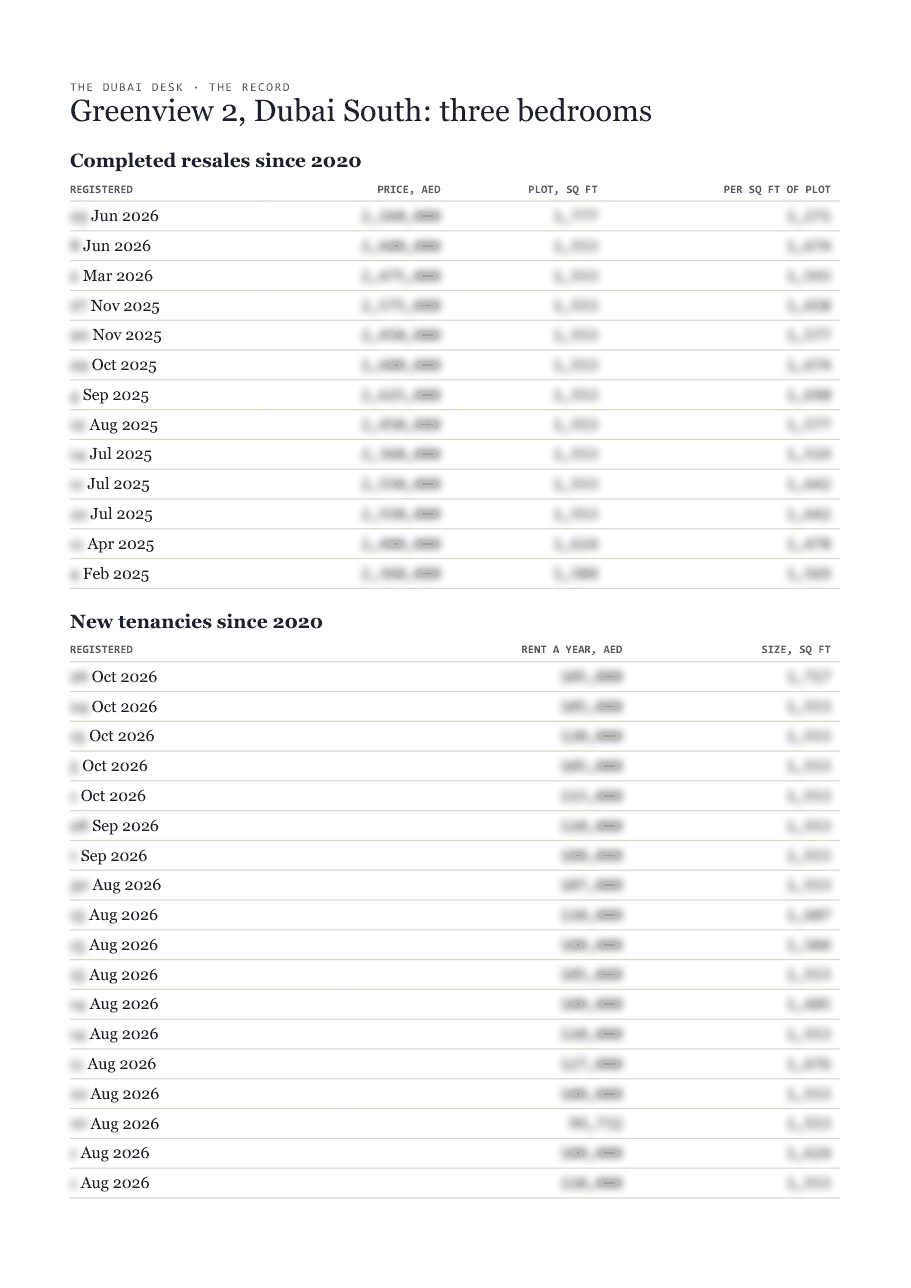Select the Sep 2025 resale row
Image resolution: width=911 pixels, height=1288 pixels.
click(455, 395)
